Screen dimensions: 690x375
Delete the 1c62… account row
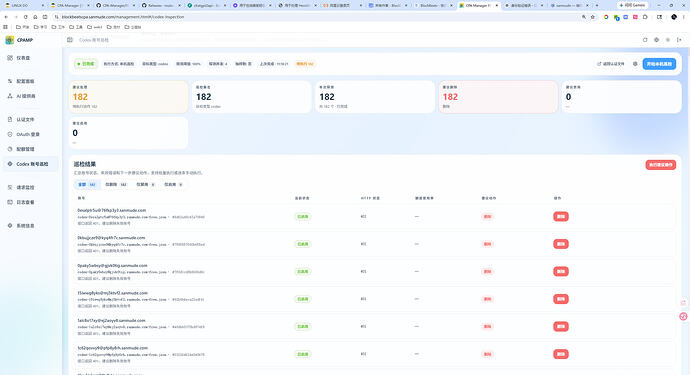[x=561, y=354]
